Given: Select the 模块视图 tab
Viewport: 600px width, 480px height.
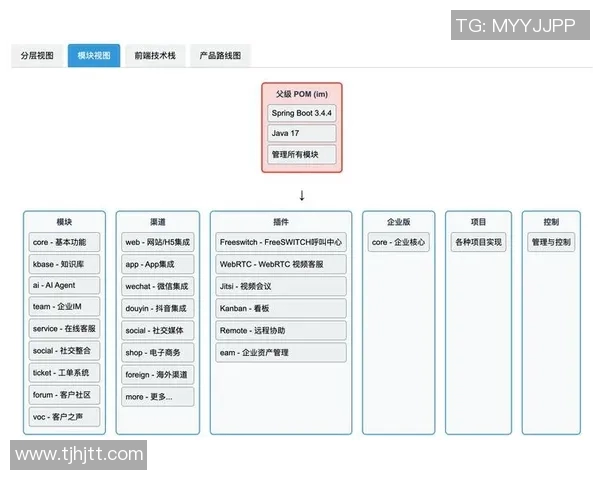Looking at the screenshot, I should tap(94, 56).
